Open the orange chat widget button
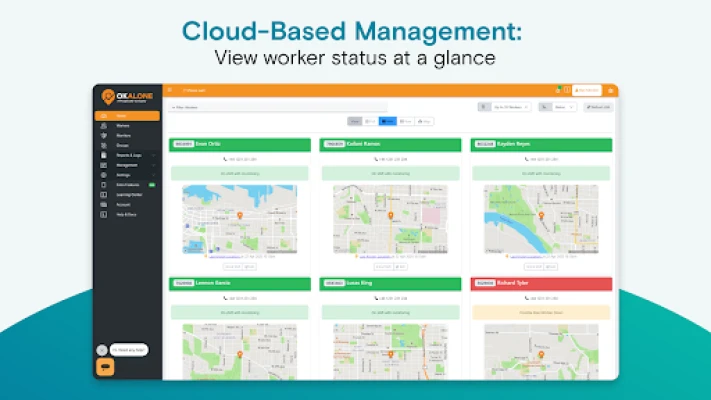711x400 pixels. click(104, 367)
